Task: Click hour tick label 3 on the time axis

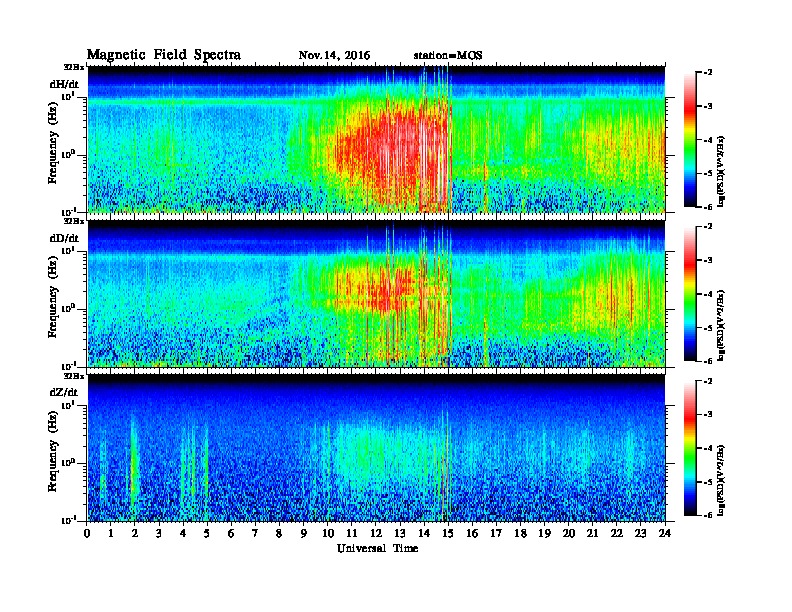Action: pos(159,534)
